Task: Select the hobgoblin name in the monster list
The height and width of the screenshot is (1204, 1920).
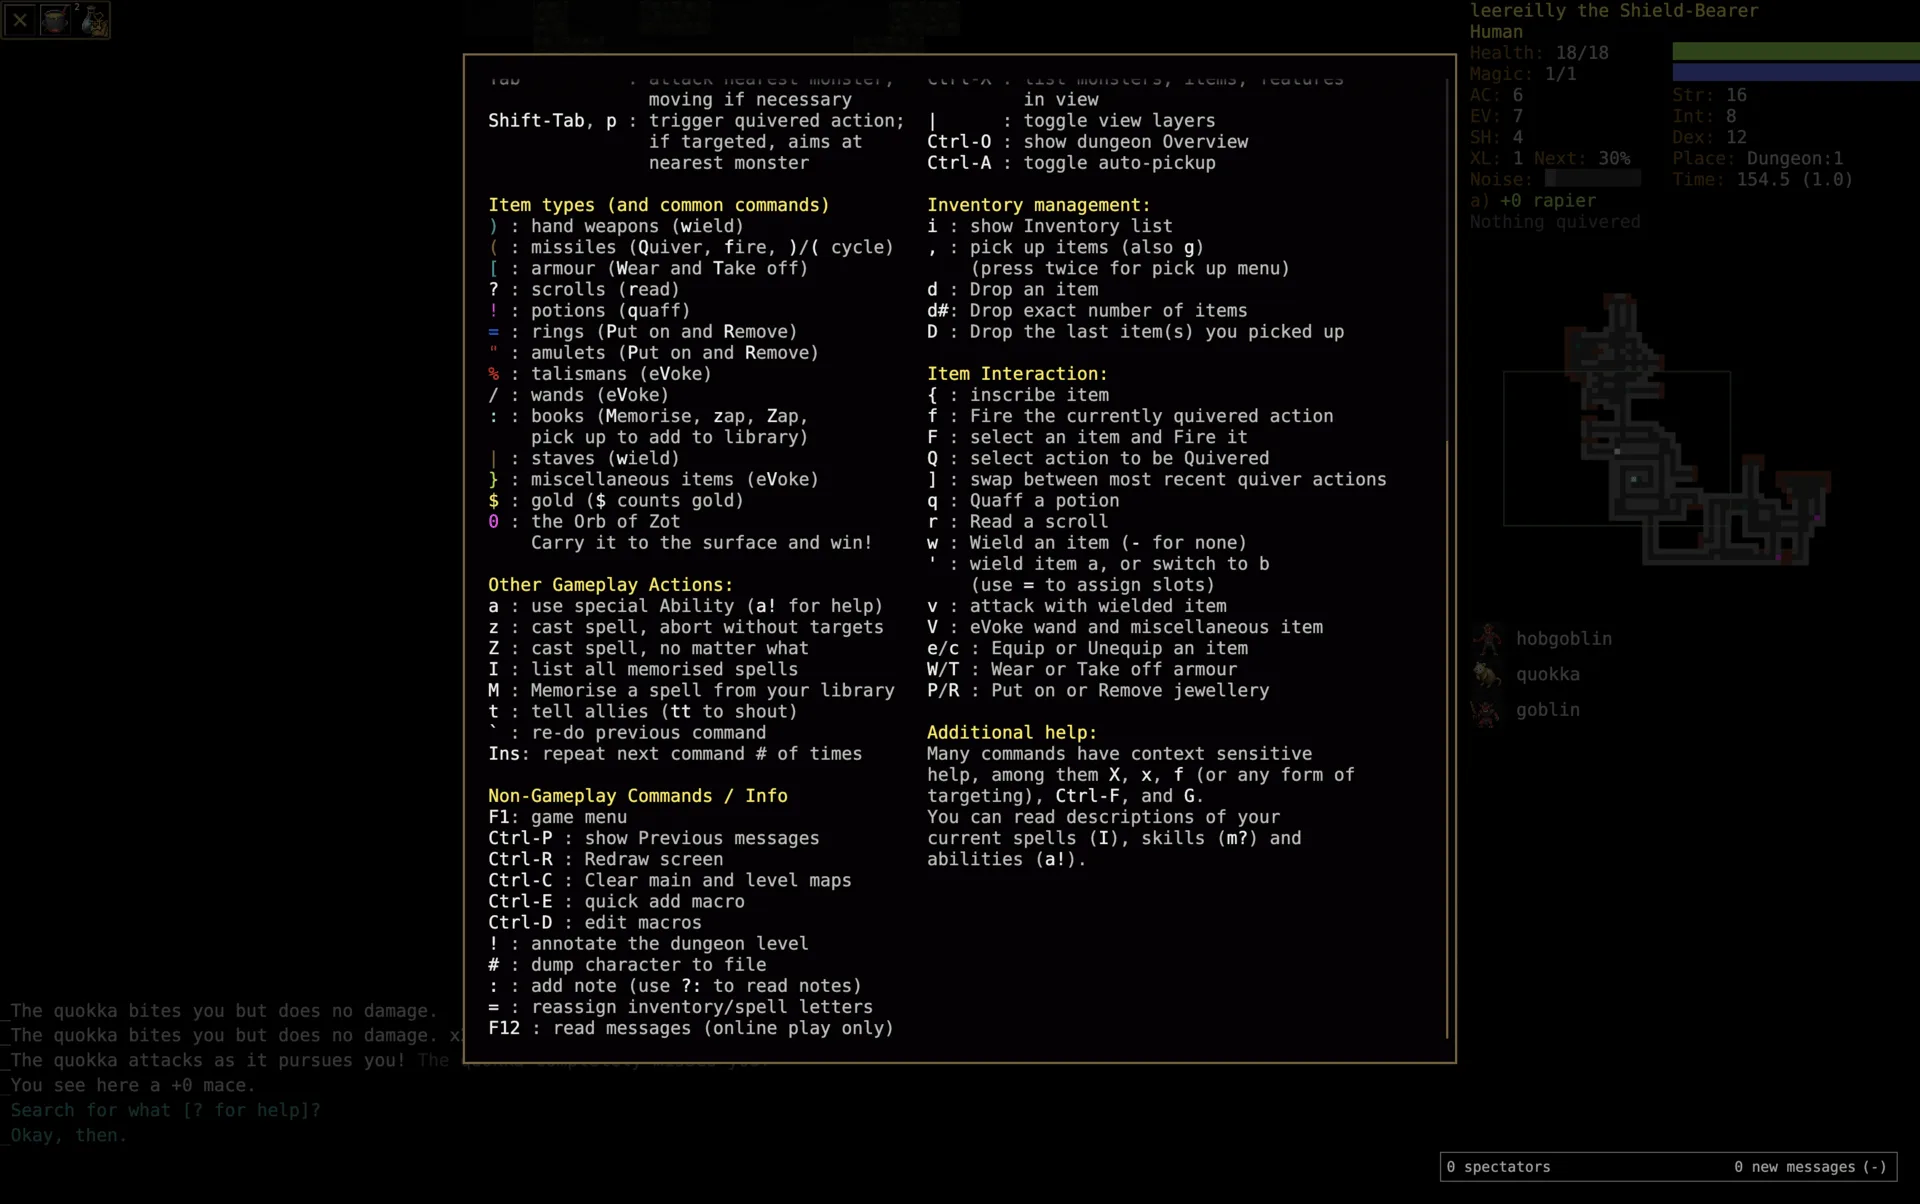Action: click(1563, 639)
